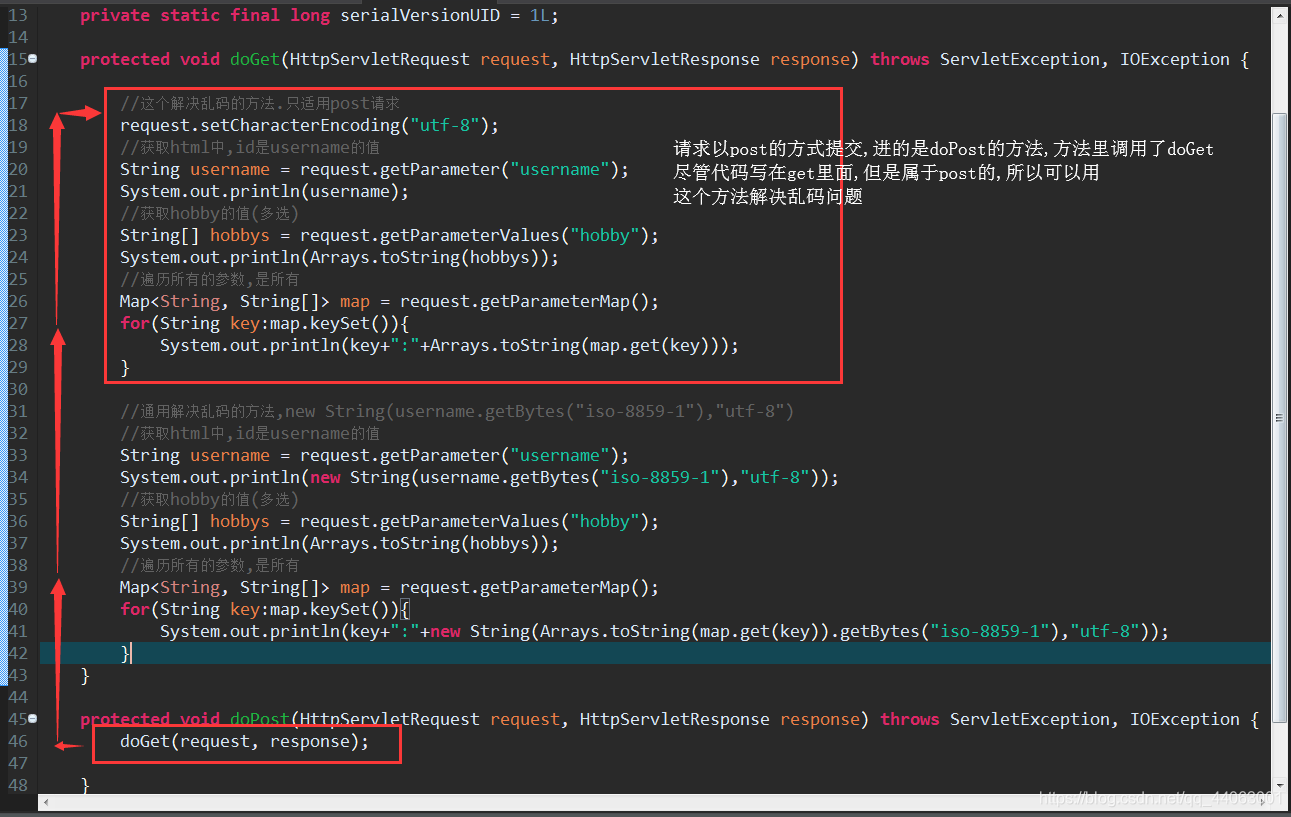Click the closing brace on line 43
Viewport: 1291px width, 817px height.
coord(85,675)
